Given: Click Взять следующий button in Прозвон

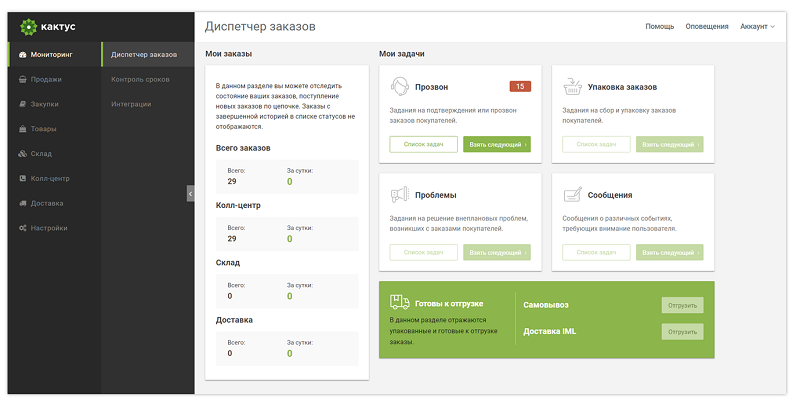Looking at the screenshot, I should 497,145.
